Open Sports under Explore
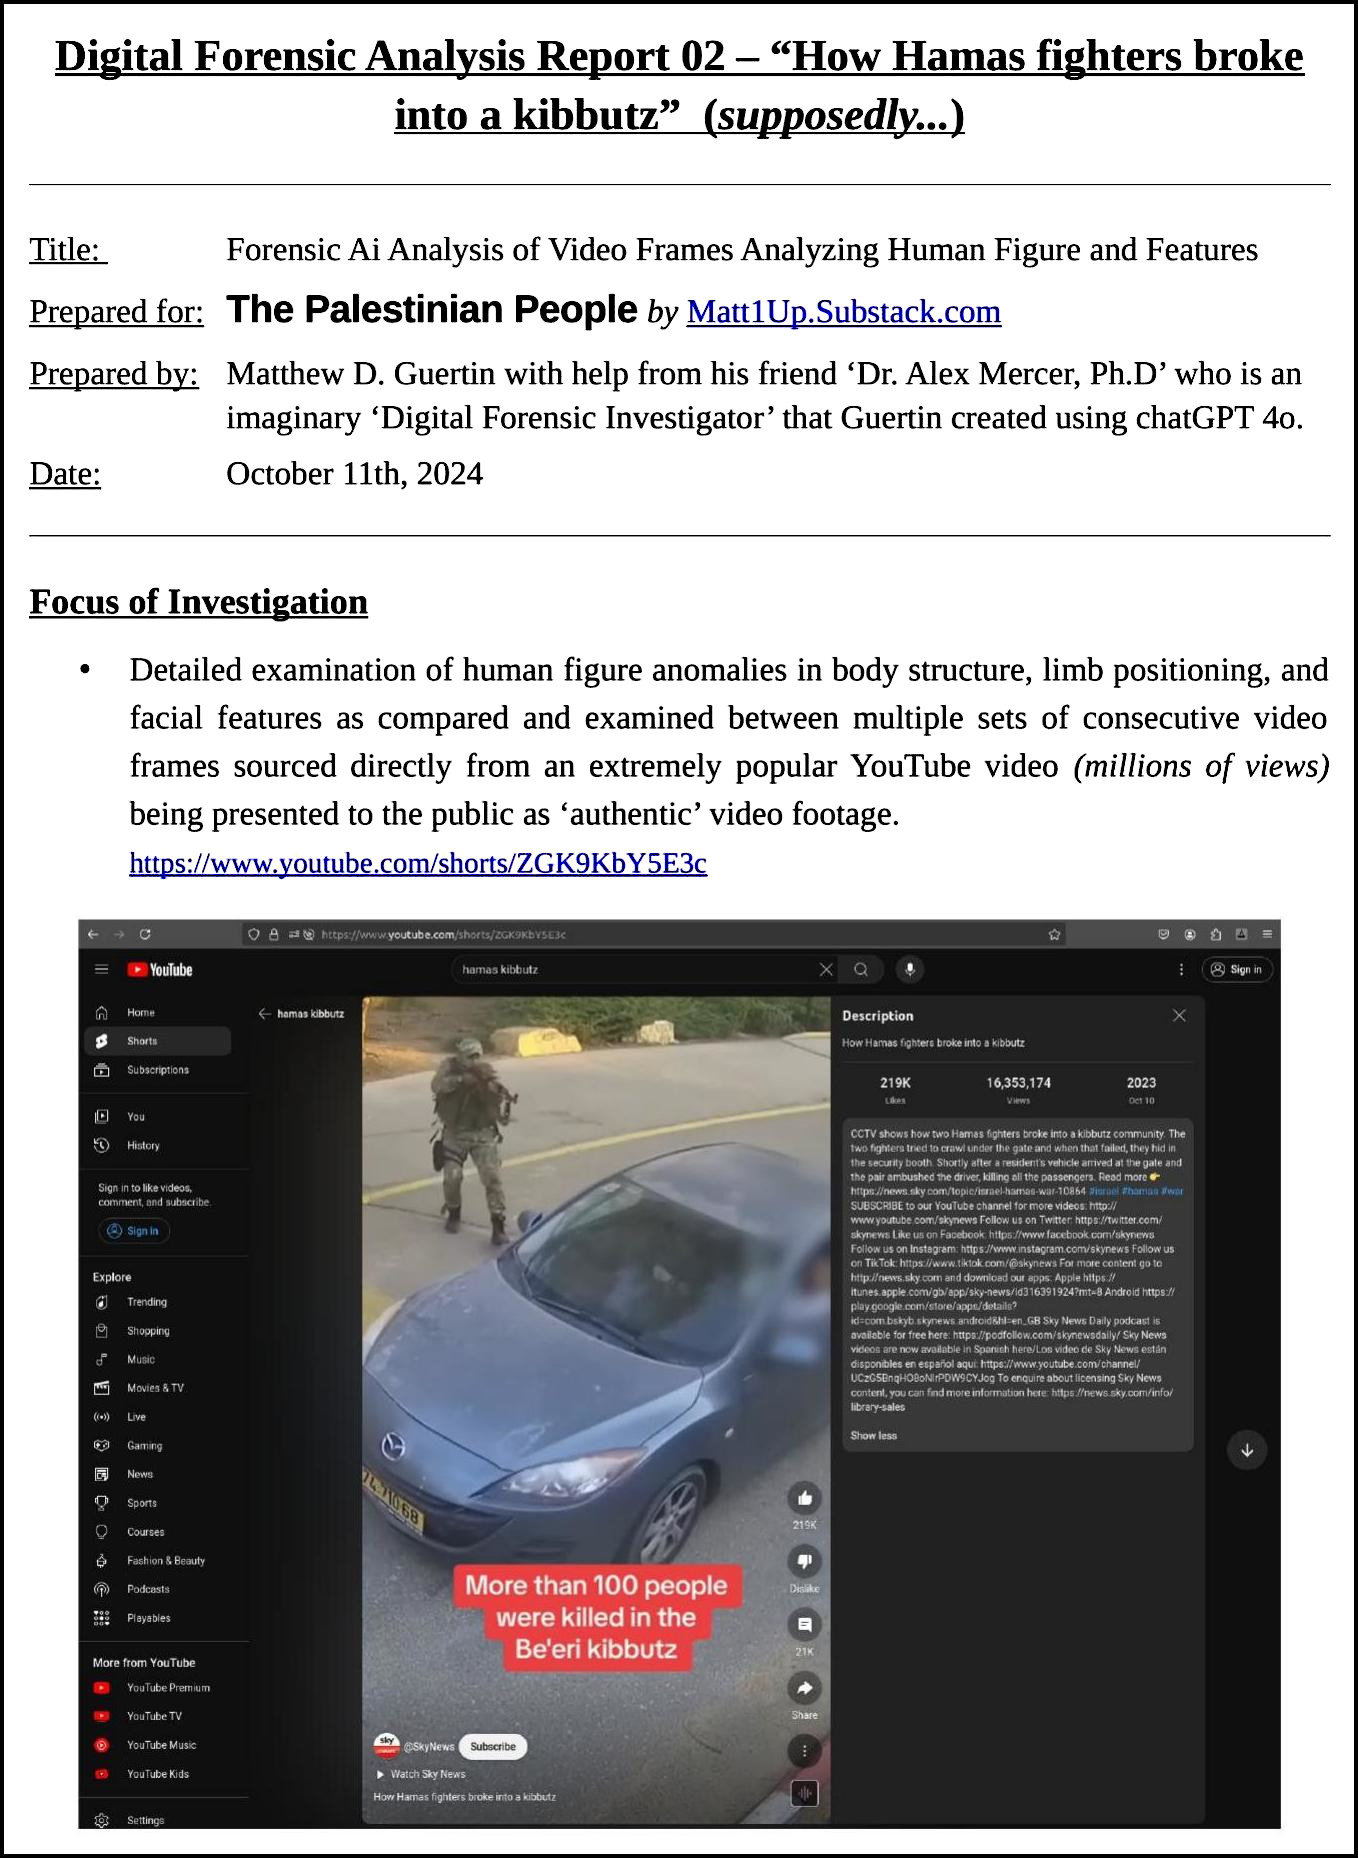1358x1858 pixels. (158, 1503)
